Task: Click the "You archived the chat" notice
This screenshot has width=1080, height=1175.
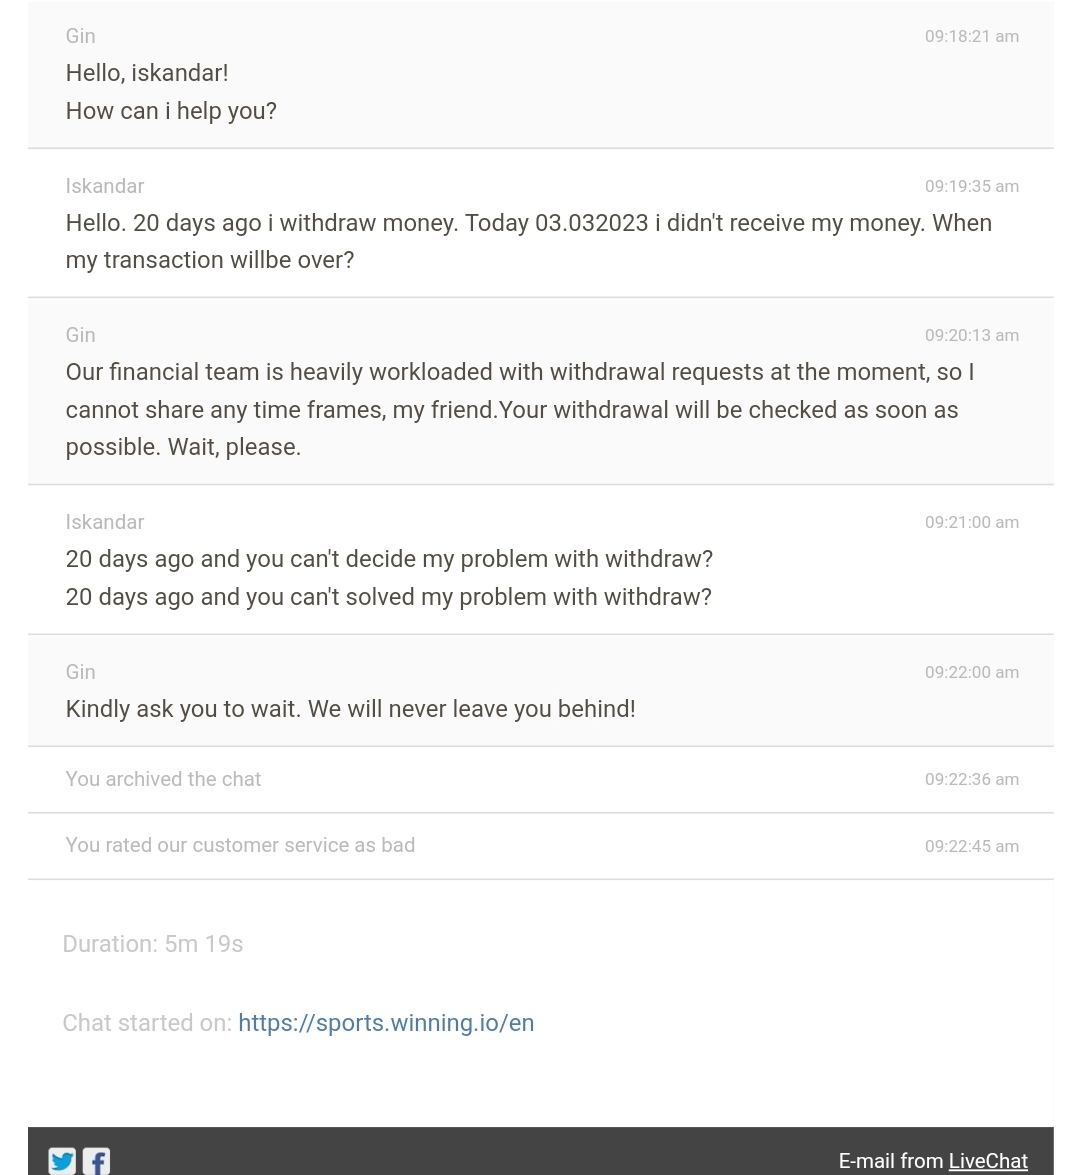Action: pos(163,779)
